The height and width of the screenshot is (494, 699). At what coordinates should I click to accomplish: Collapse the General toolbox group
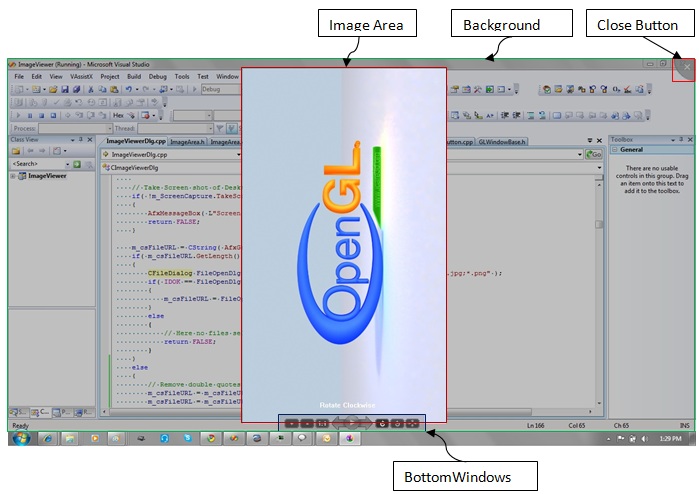[x=615, y=150]
